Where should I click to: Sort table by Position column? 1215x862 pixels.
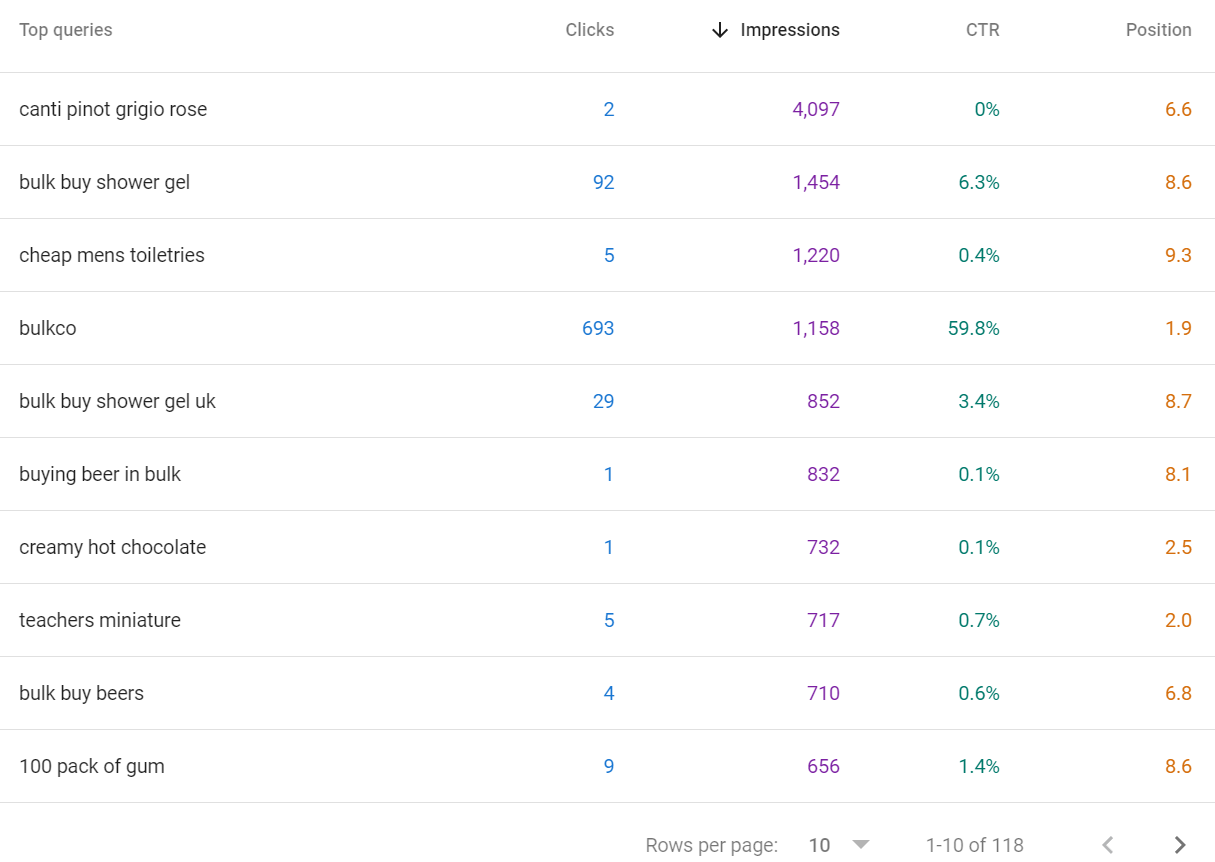coord(1158,30)
